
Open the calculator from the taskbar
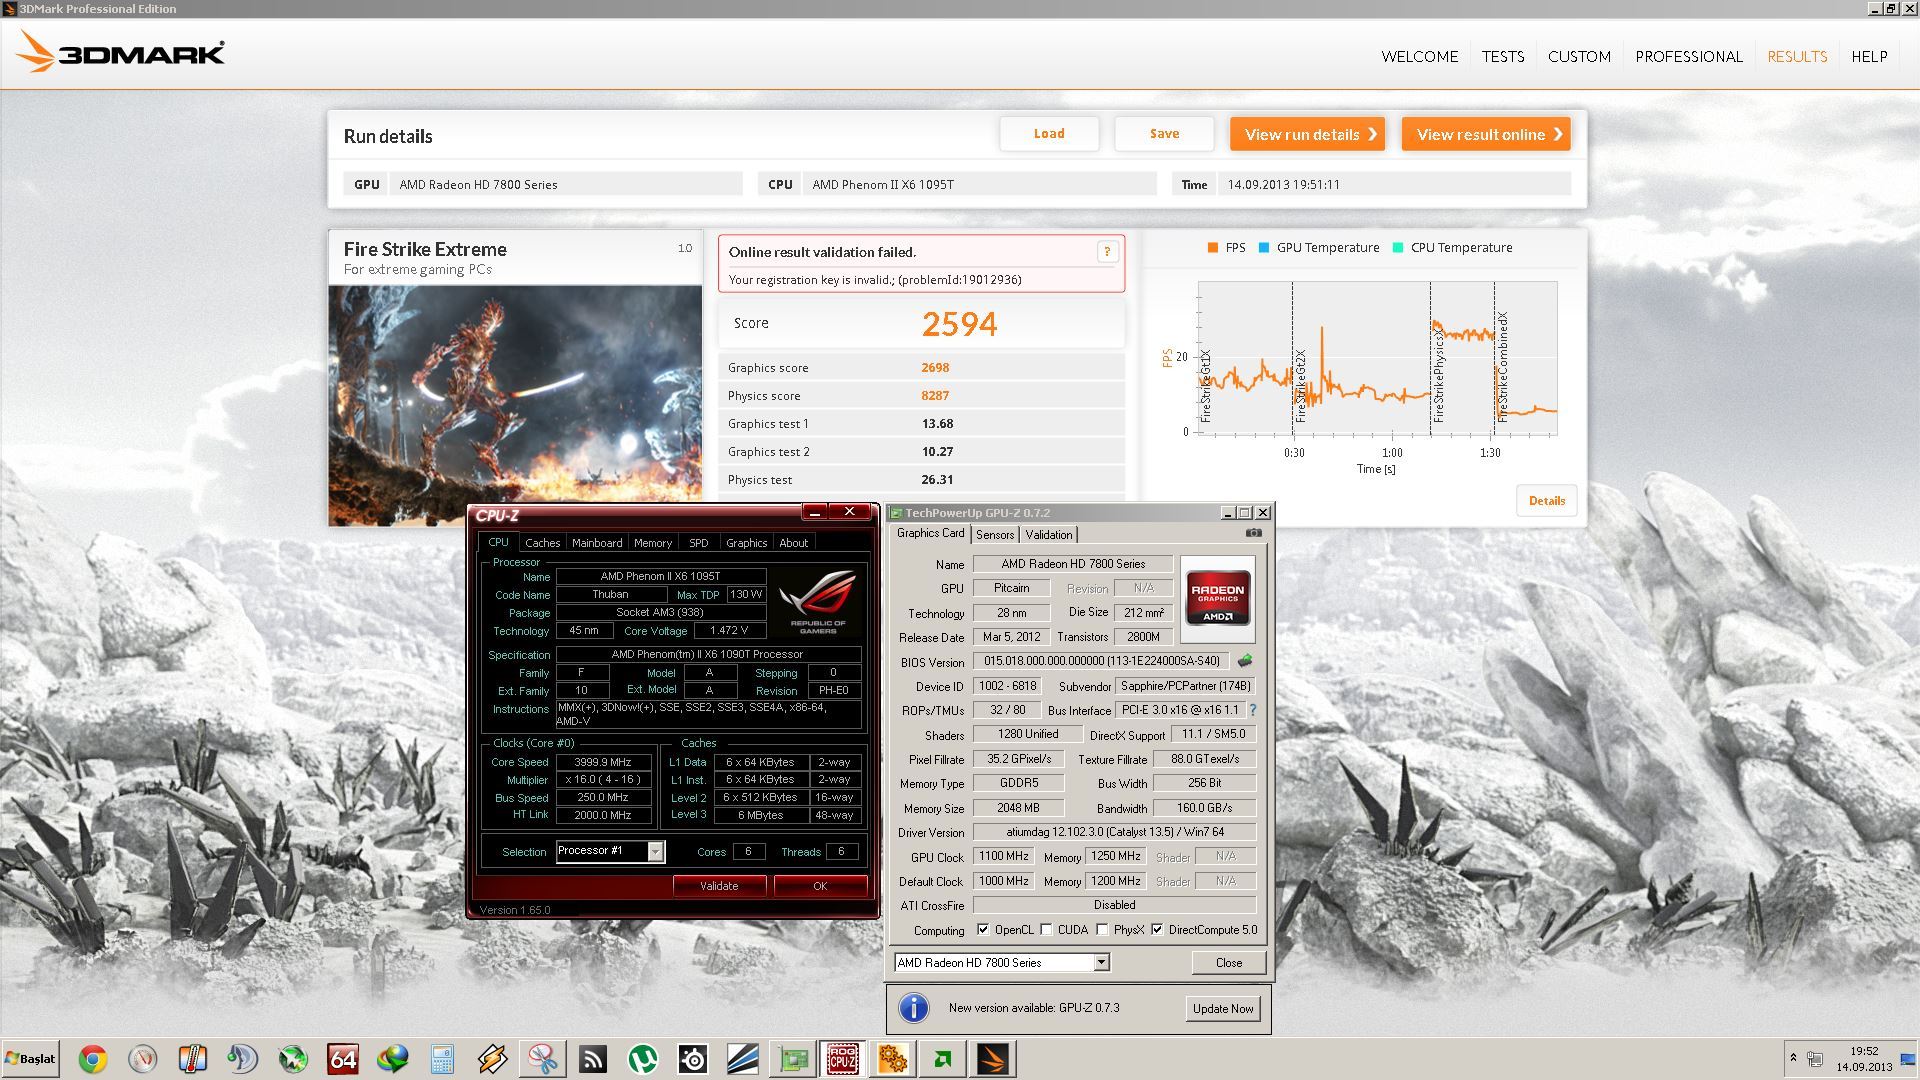pos(443,1059)
